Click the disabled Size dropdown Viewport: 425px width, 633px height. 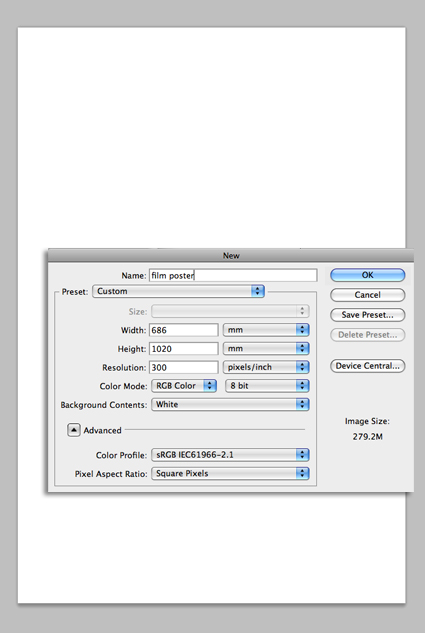(x=230, y=311)
